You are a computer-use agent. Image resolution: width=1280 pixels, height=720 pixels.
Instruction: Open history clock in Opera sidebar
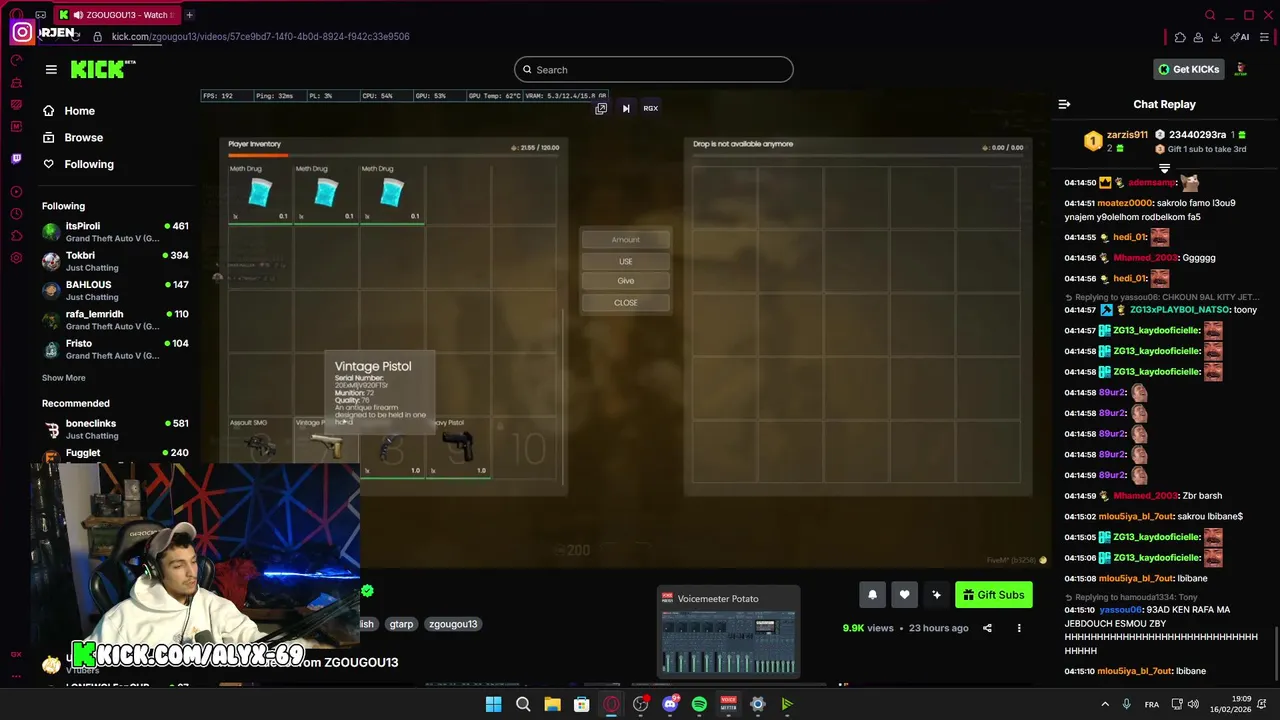coord(16,214)
